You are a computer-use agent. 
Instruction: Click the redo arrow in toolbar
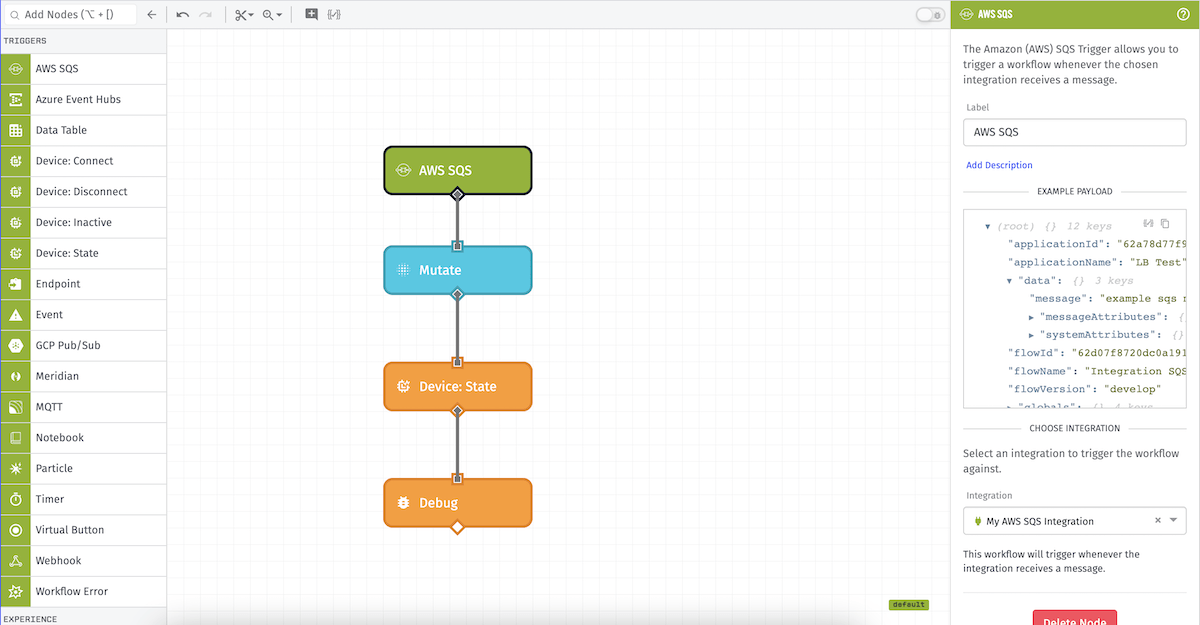click(x=205, y=15)
